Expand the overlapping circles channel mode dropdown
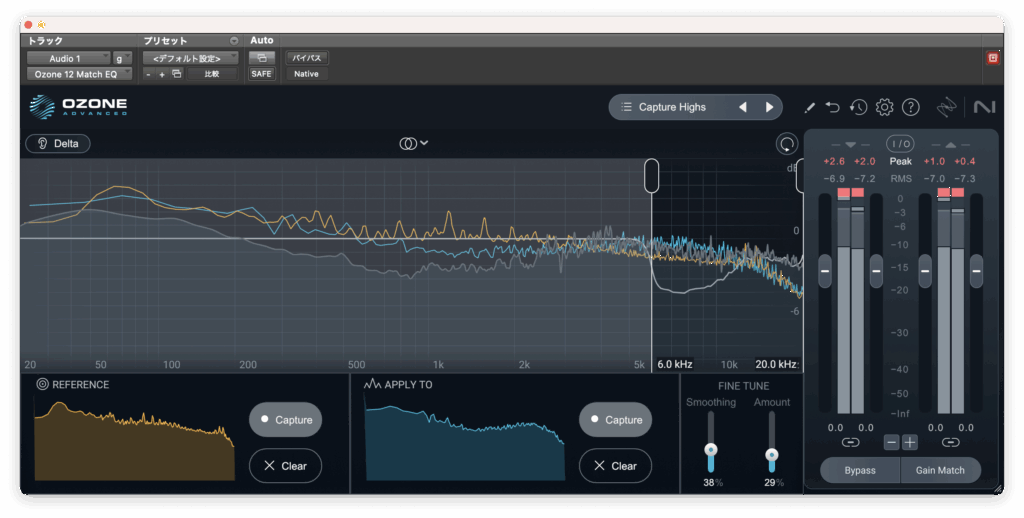1024x518 pixels. pyautogui.click(x=413, y=143)
